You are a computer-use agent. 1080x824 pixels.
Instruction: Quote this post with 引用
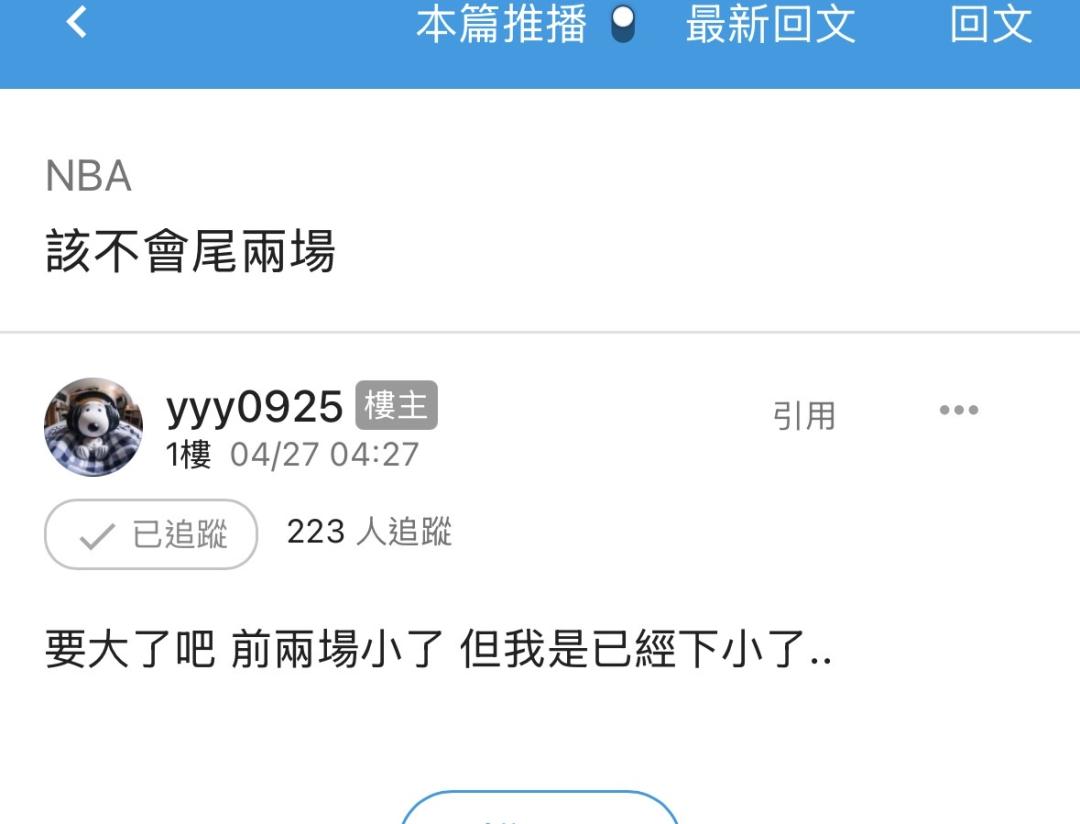click(x=804, y=416)
